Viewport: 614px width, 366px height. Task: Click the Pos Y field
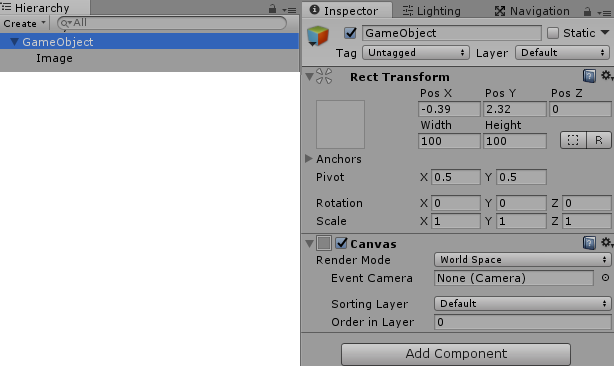point(515,109)
